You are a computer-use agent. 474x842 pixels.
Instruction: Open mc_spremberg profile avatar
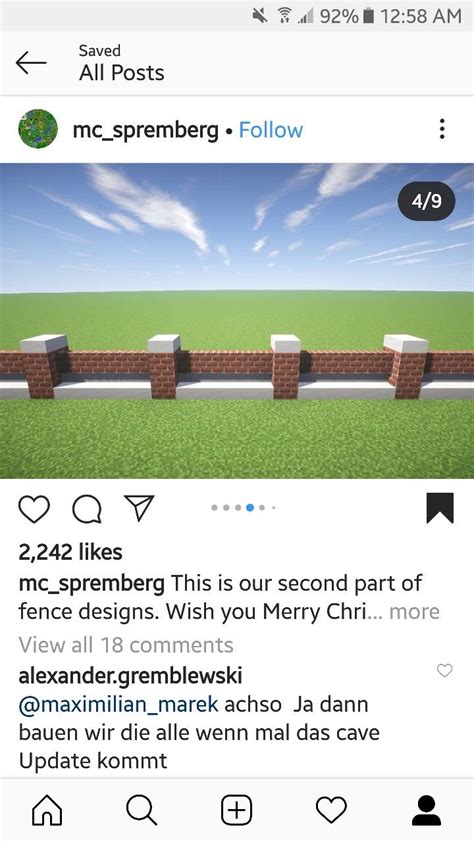click(x=38, y=129)
